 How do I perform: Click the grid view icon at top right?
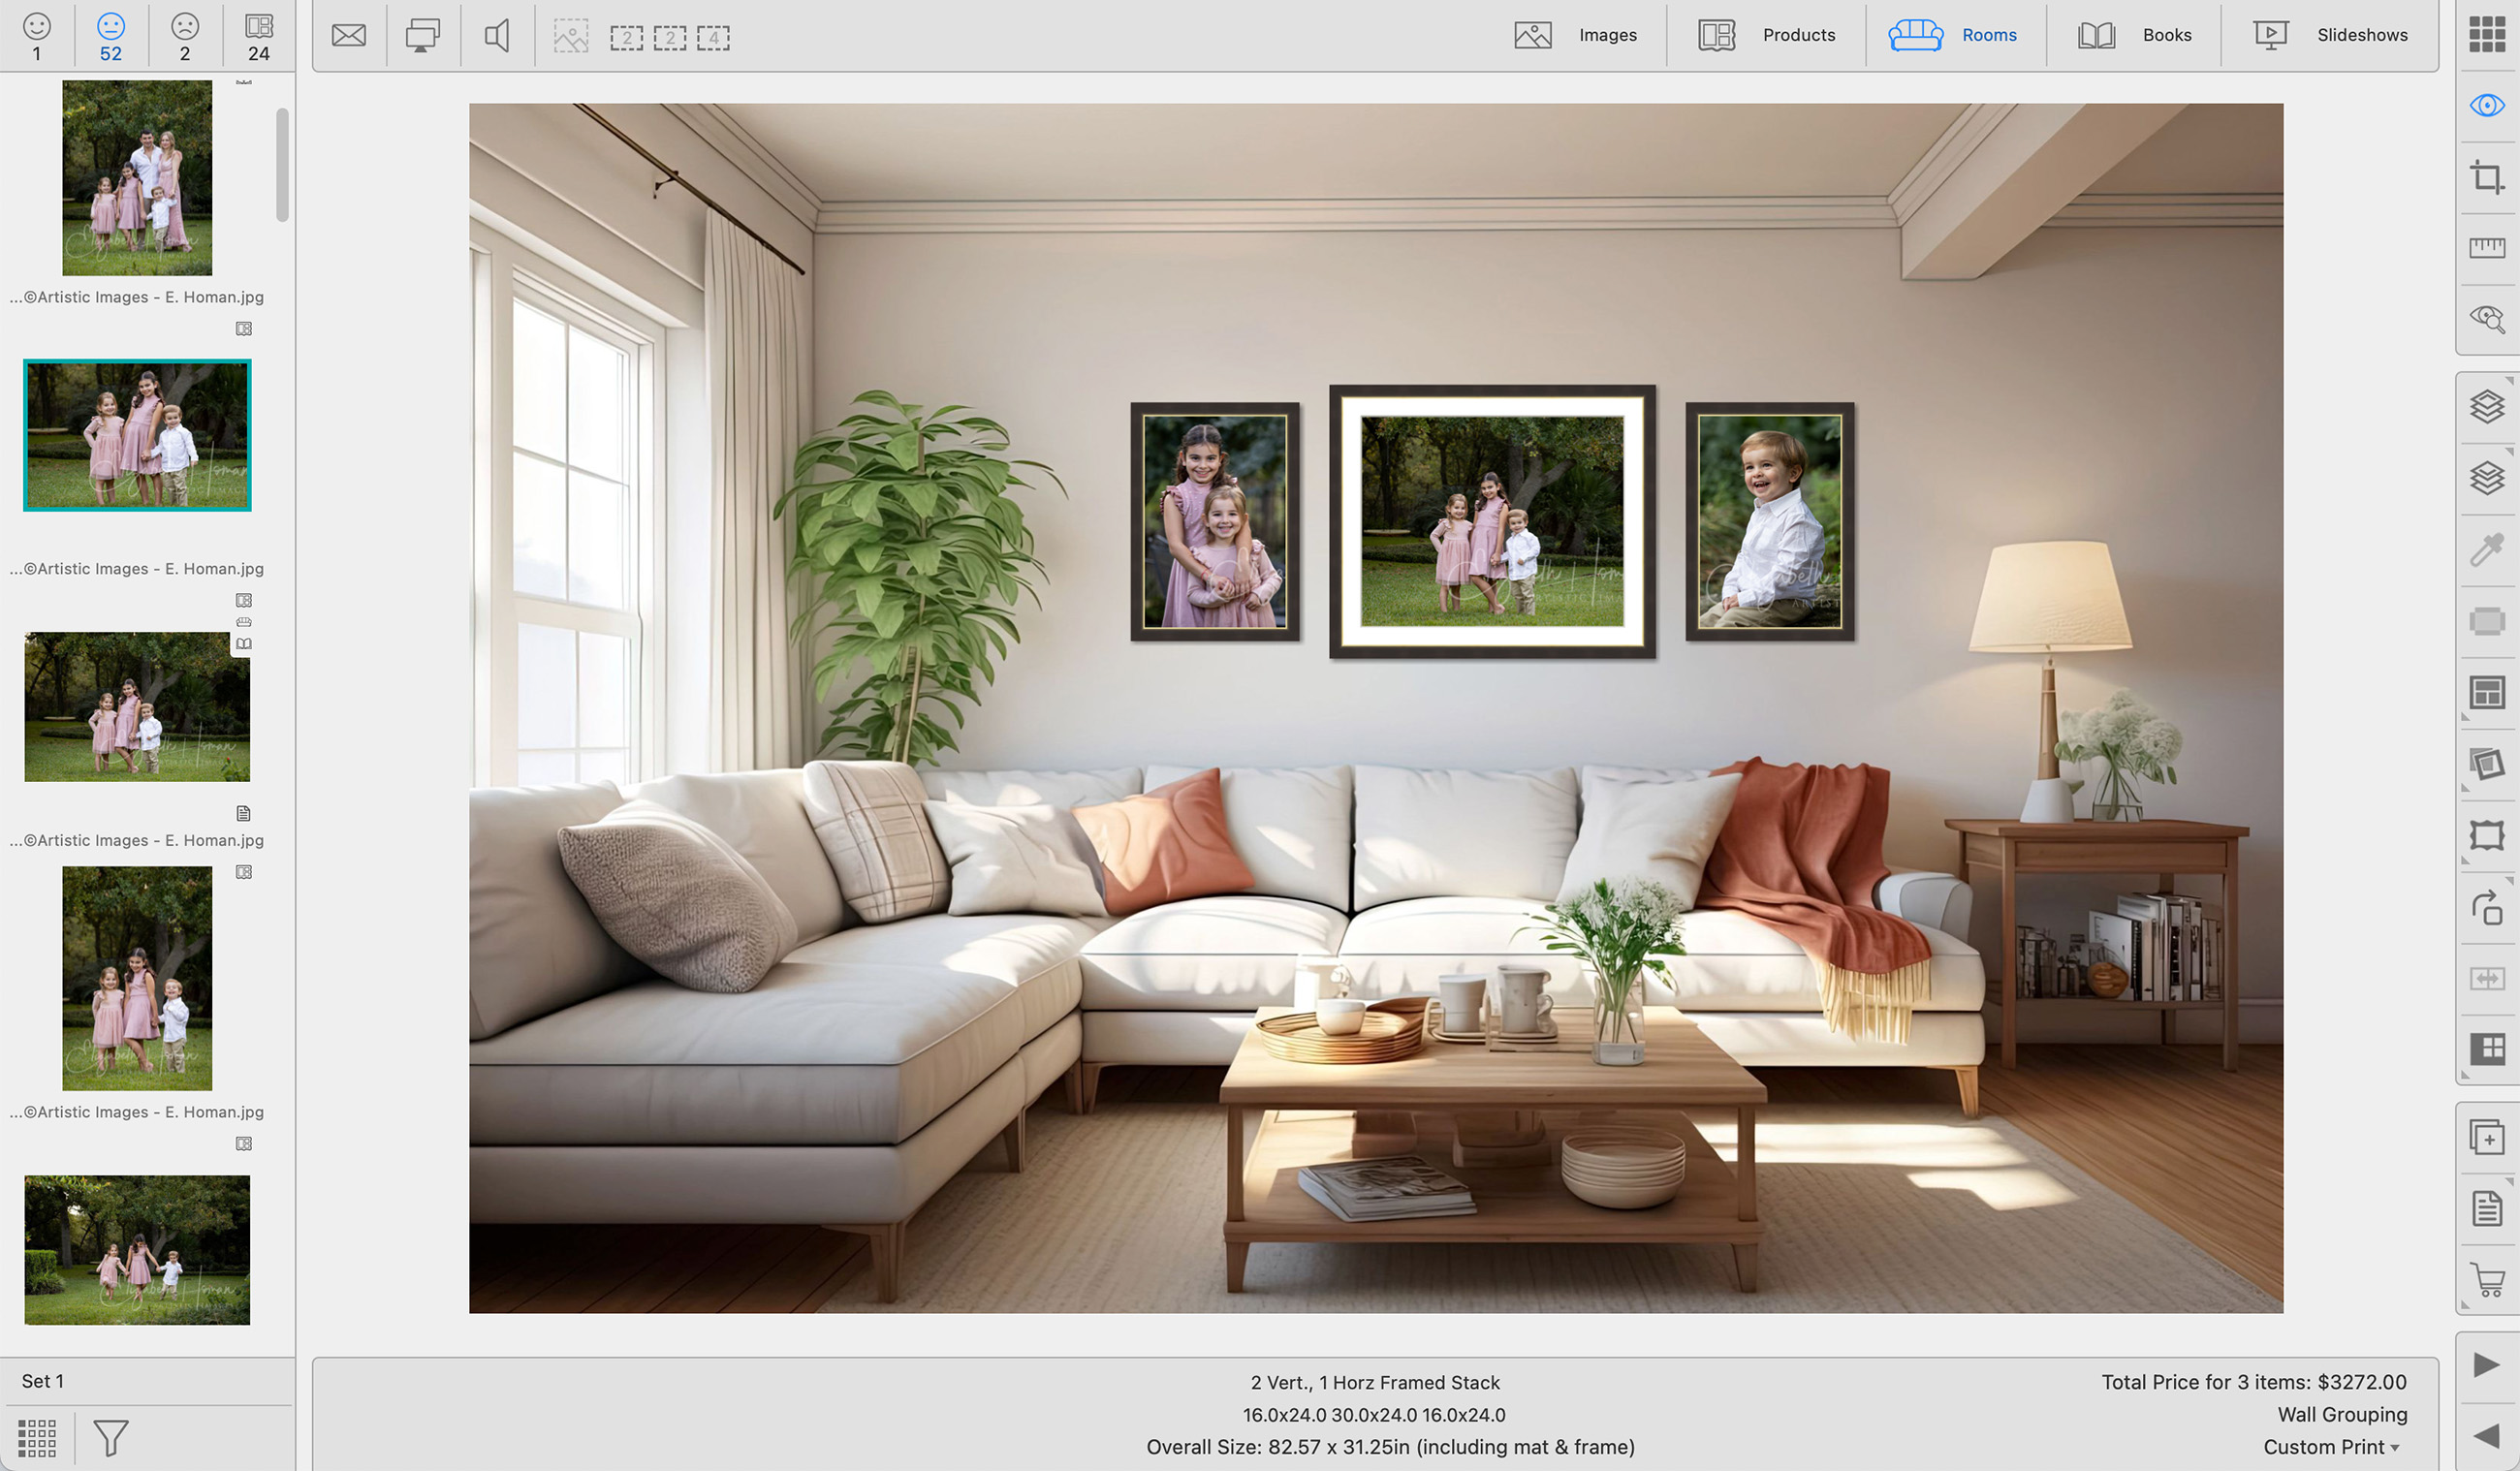pos(2486,34)
